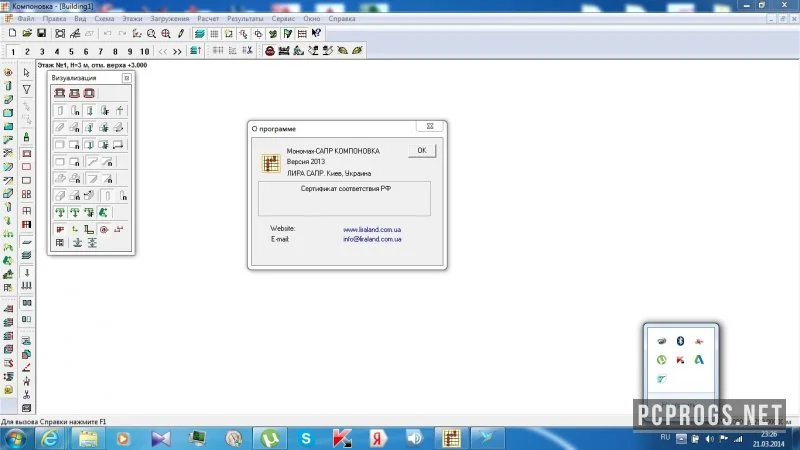Click Bluetooth icon in tray popup
The width and height of the screenshot is (800, 450).
(680, 341)
